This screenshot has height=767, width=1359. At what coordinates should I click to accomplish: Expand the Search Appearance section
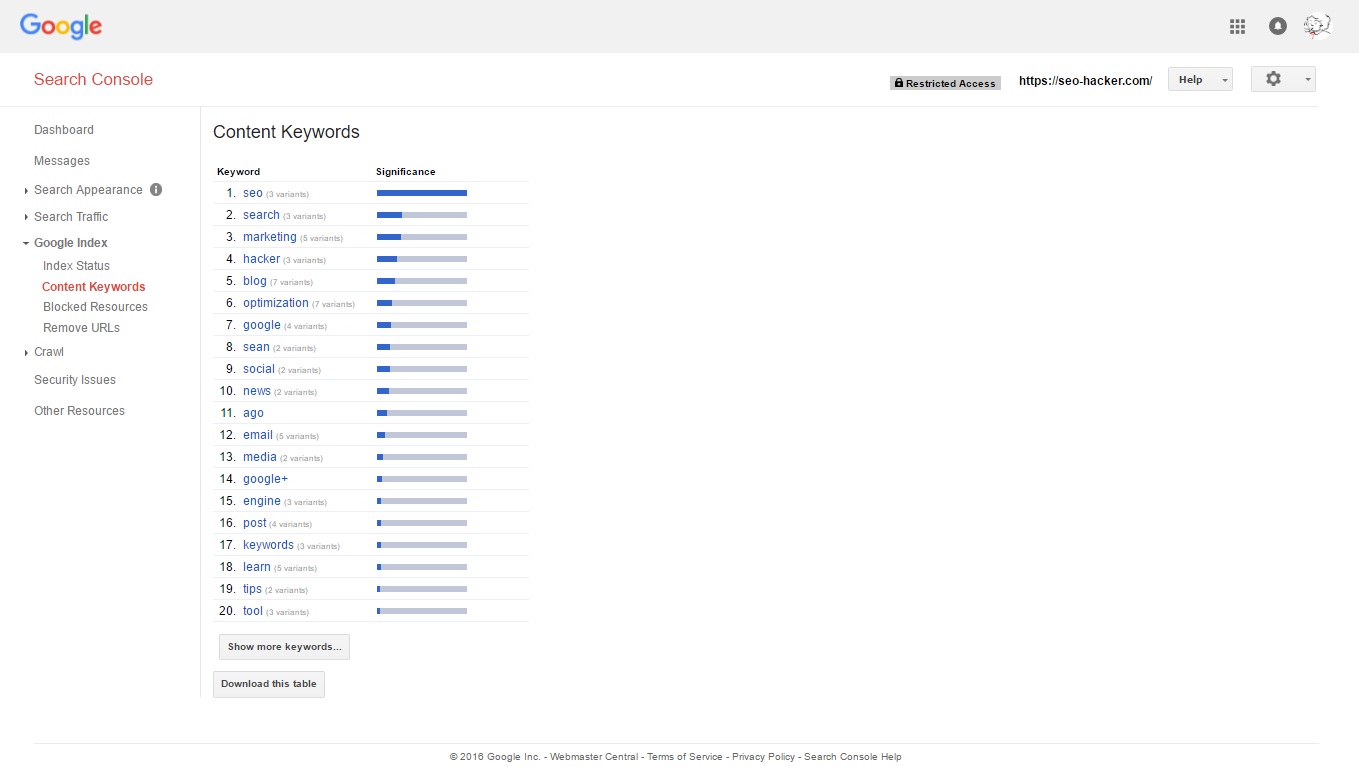88,190
